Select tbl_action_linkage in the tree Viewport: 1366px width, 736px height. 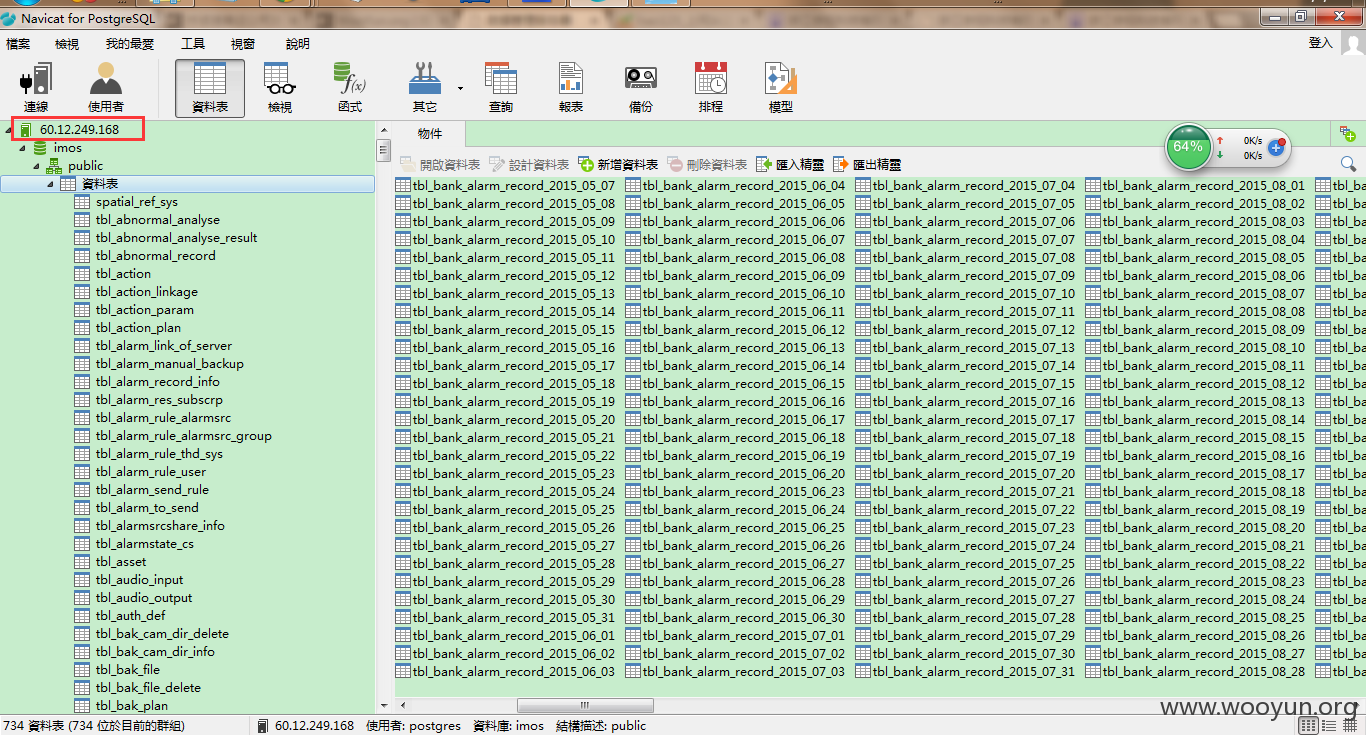click(147, 292)
